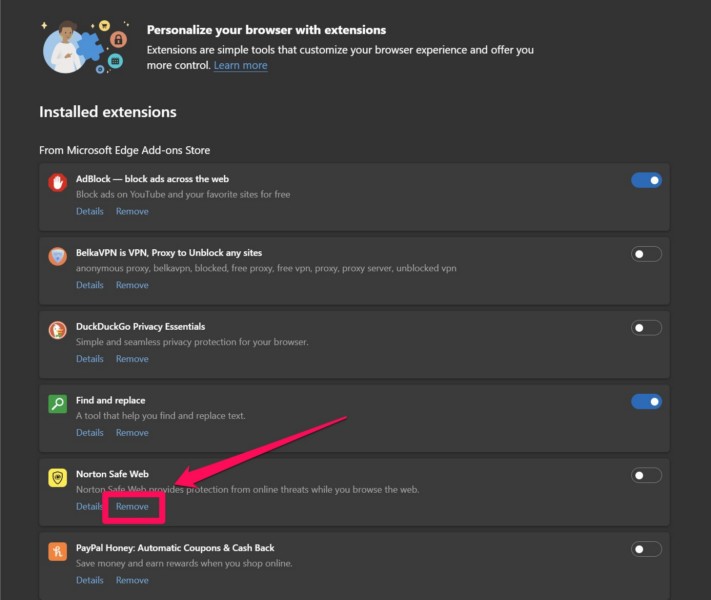The height and width of the screenshot is (600, 711).
Task: Click the PayPal Honey orange icon
Action: coord(58,551)
